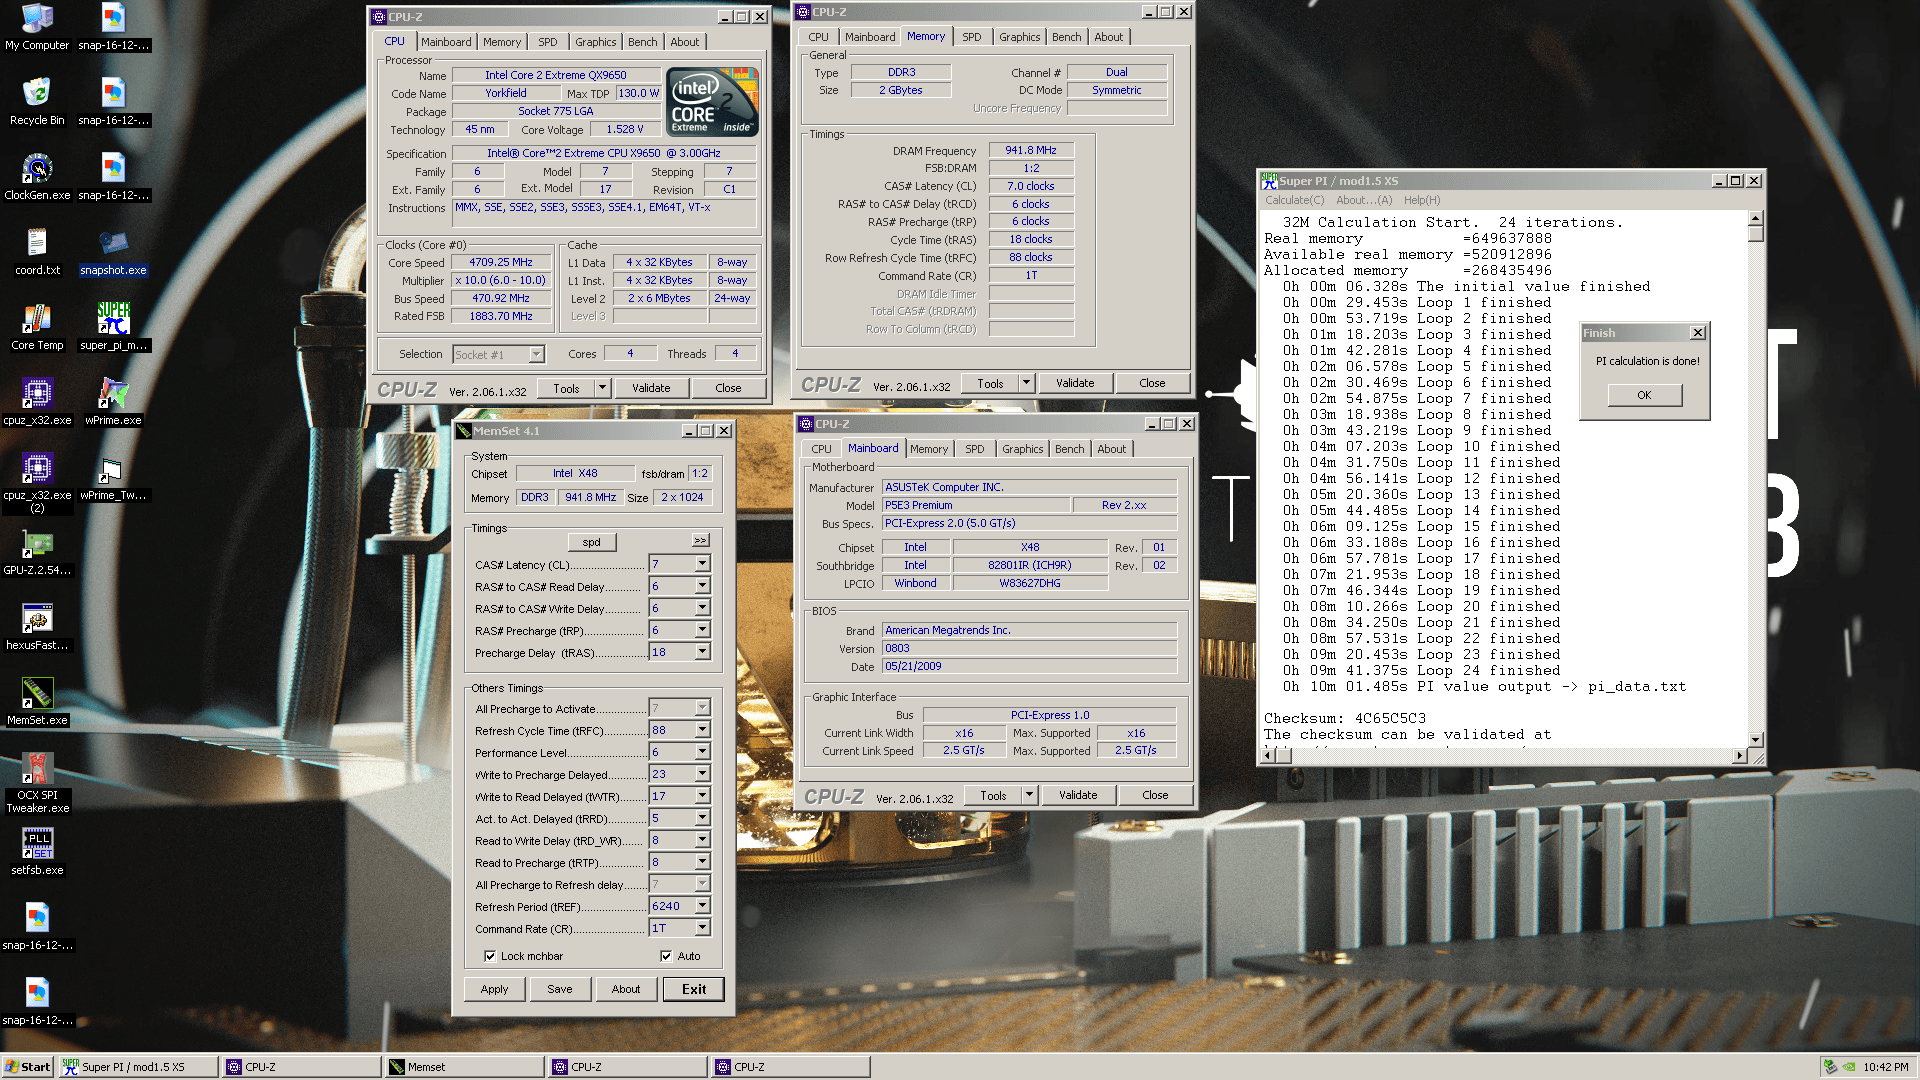Screen dimensions: 1920x1080
Task: Click the Core Speed value 4709.25 MHz
Action: click(x=501, y=262)
